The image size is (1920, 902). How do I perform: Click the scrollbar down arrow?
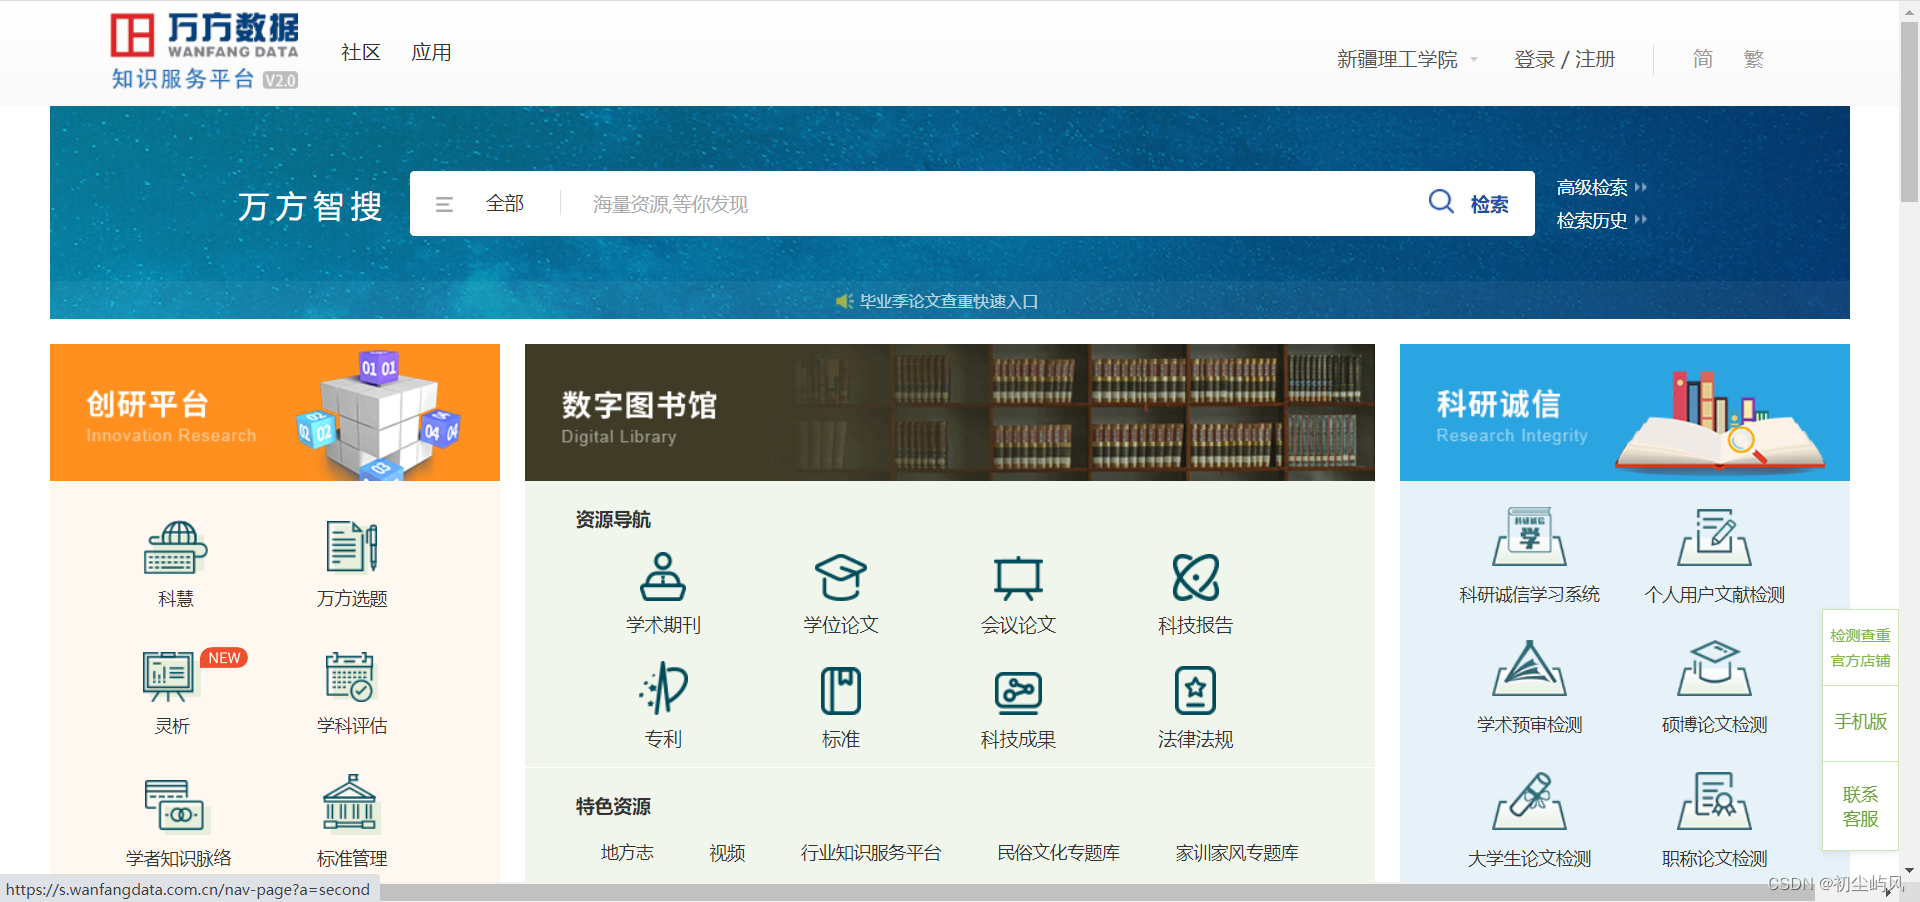pyautogui.click(x=1909, y=871)
